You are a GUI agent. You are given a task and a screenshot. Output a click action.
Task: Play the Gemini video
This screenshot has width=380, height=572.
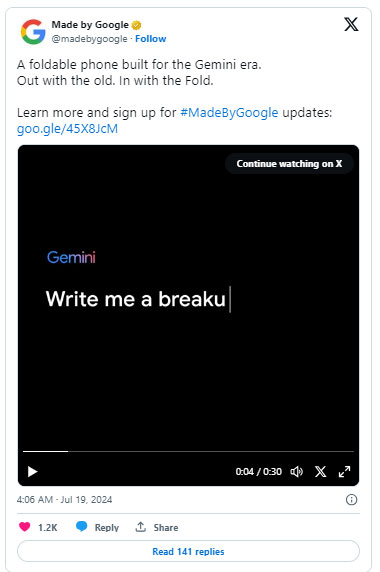pyautogui.click(x=32, y=472)
